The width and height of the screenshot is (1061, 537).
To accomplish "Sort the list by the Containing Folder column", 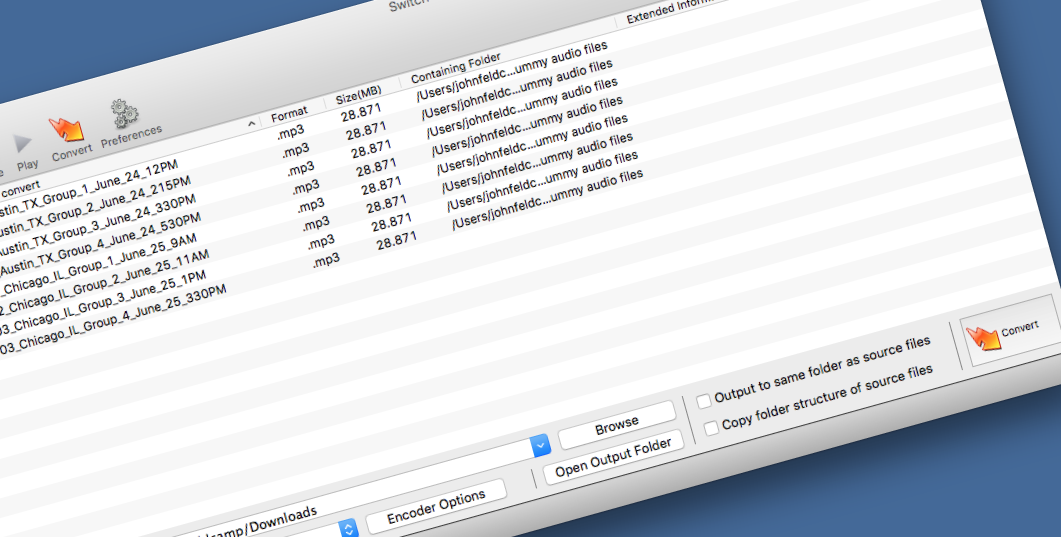I will click(x=456, y=66).
